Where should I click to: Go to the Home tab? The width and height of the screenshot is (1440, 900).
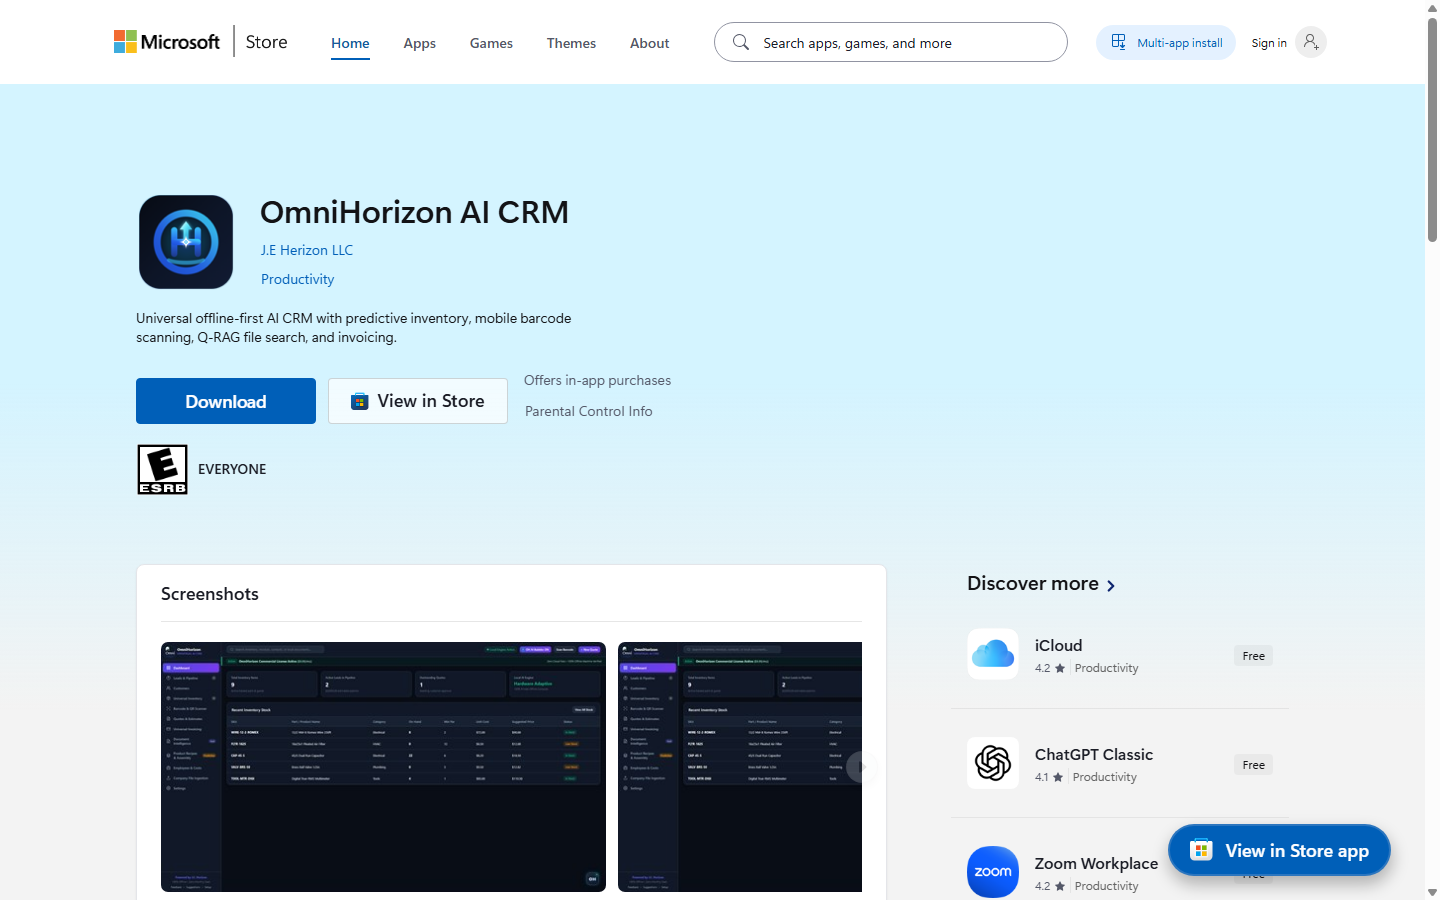tap(350, 43)
